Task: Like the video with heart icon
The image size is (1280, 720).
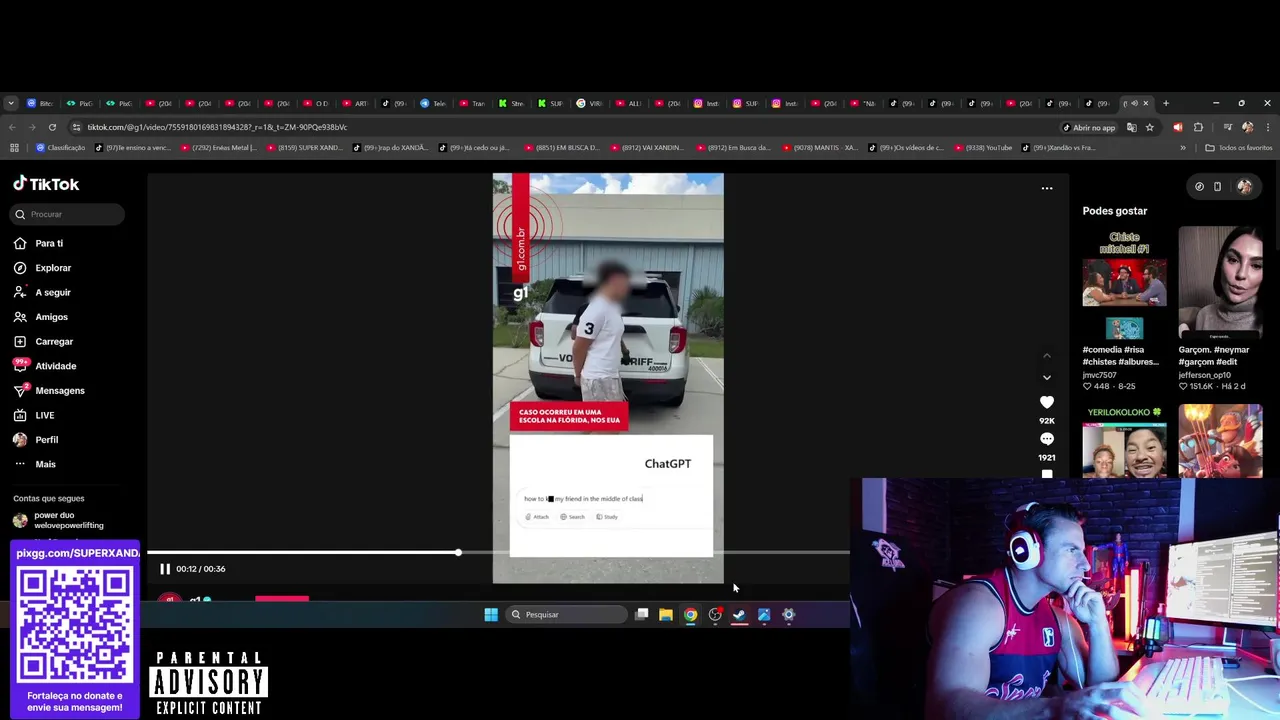Action: tap(1047, 402)
